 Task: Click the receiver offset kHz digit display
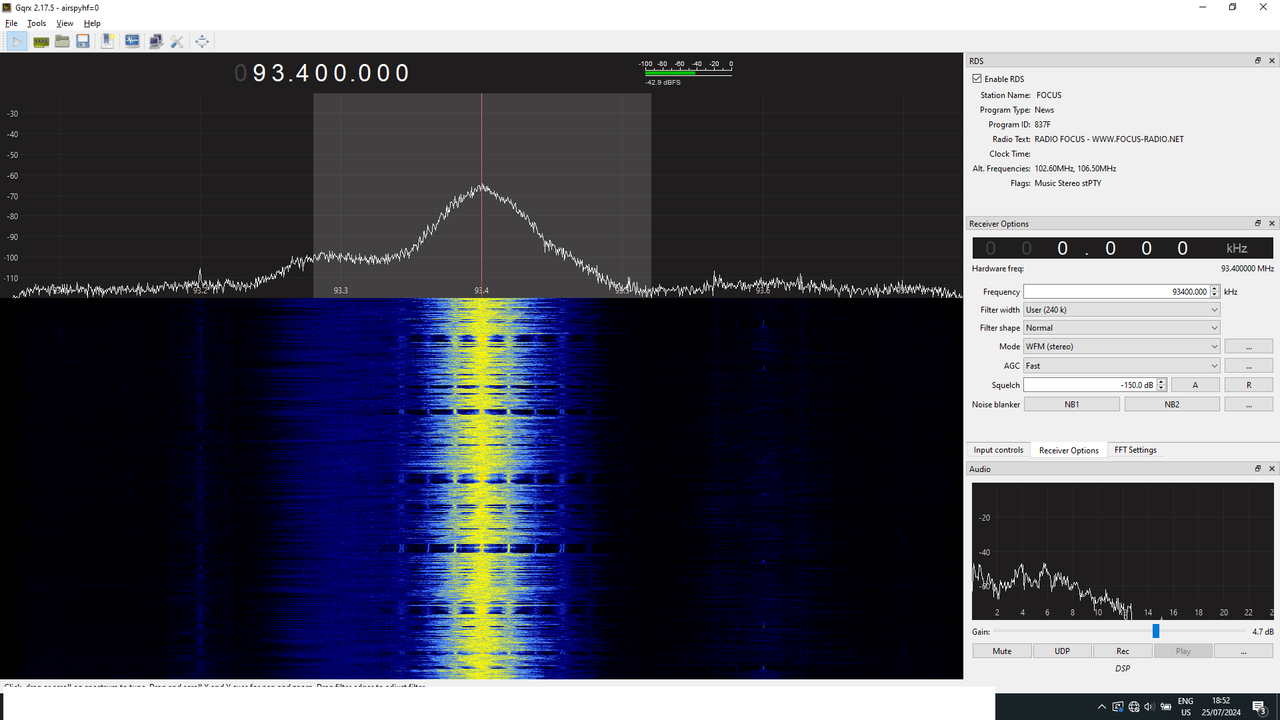click(x=1122, y=248)
